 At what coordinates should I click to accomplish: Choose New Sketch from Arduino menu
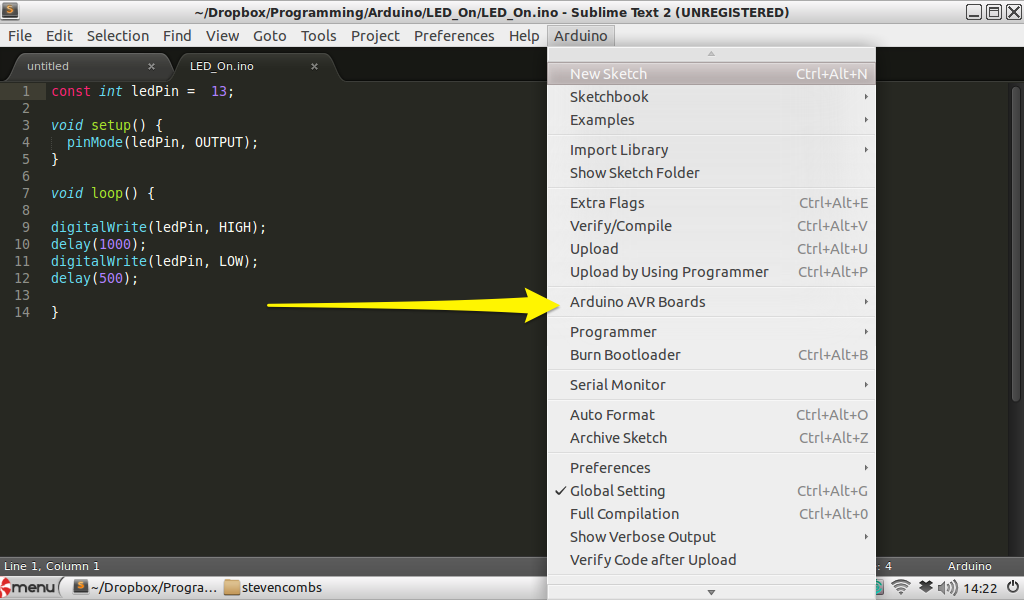[711, 74]
